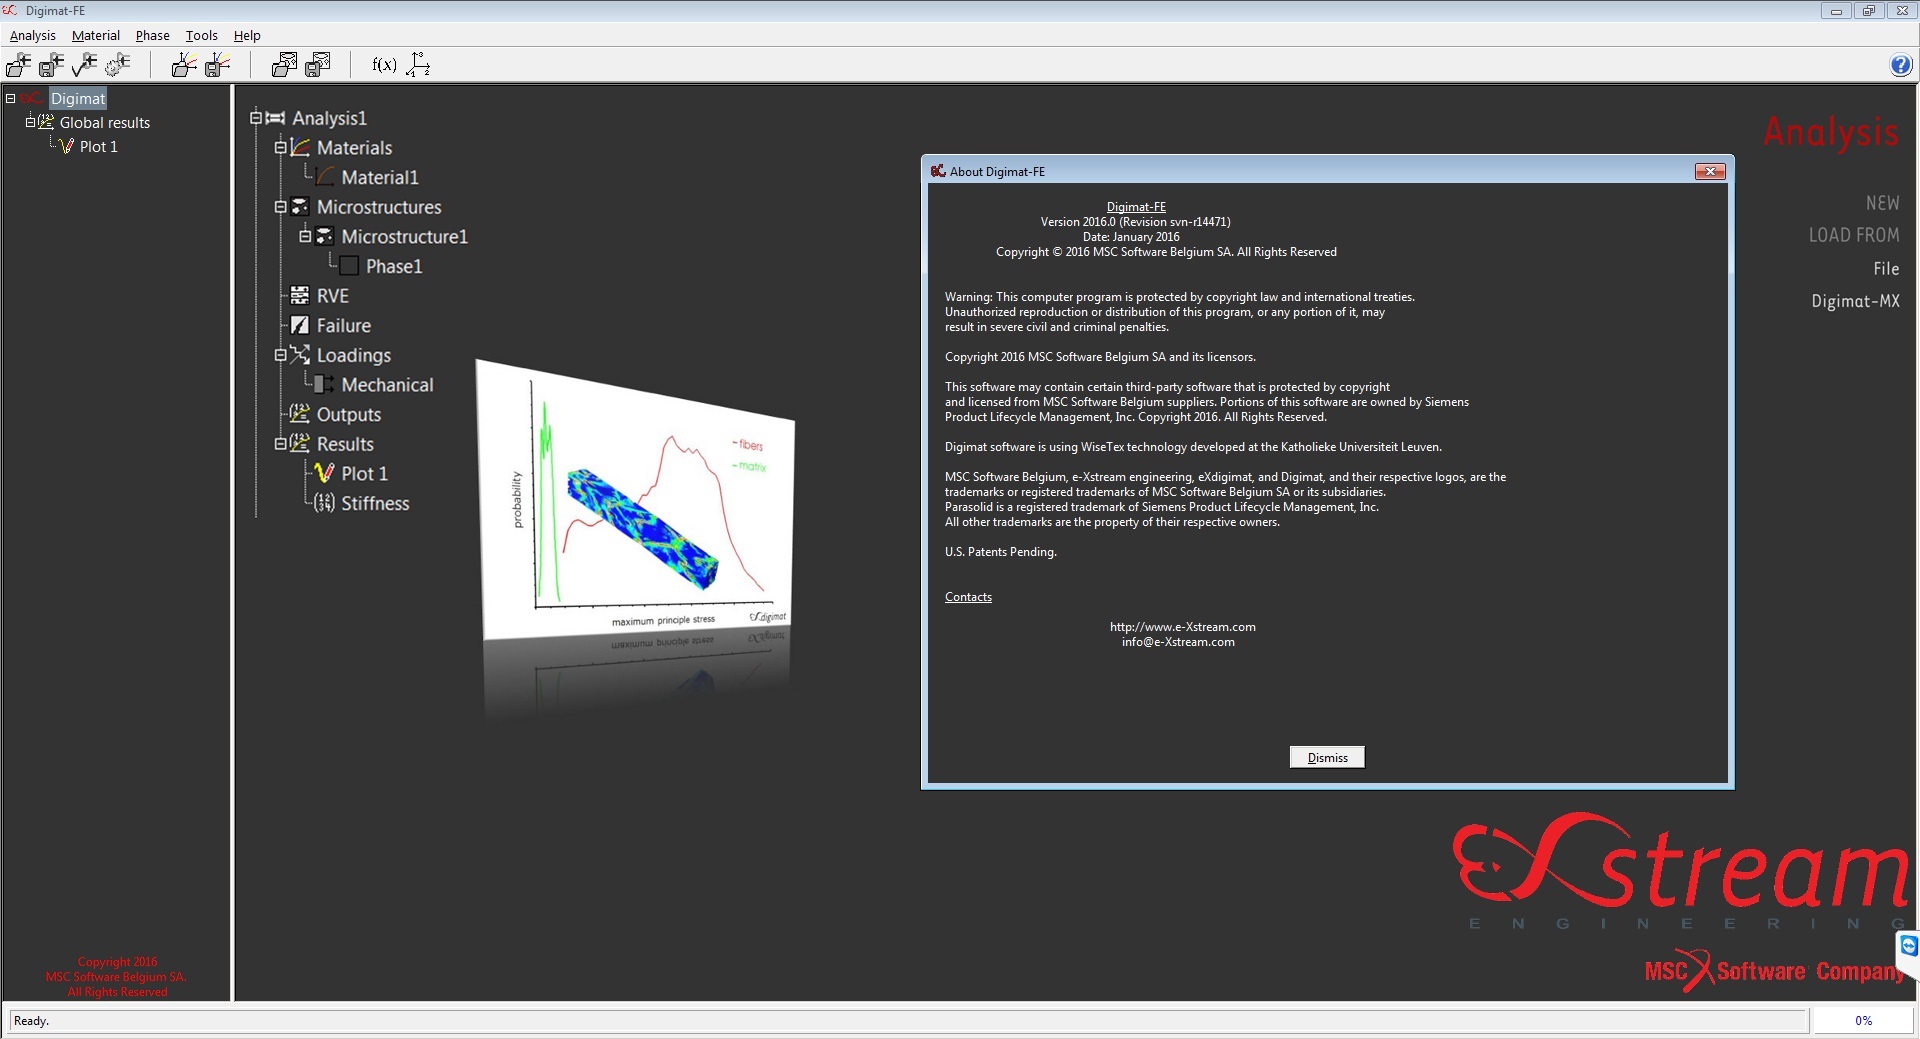Screen dimensions: 1920x1039
Task: Select Phase1 text in model tree
Action: point(394,266)
